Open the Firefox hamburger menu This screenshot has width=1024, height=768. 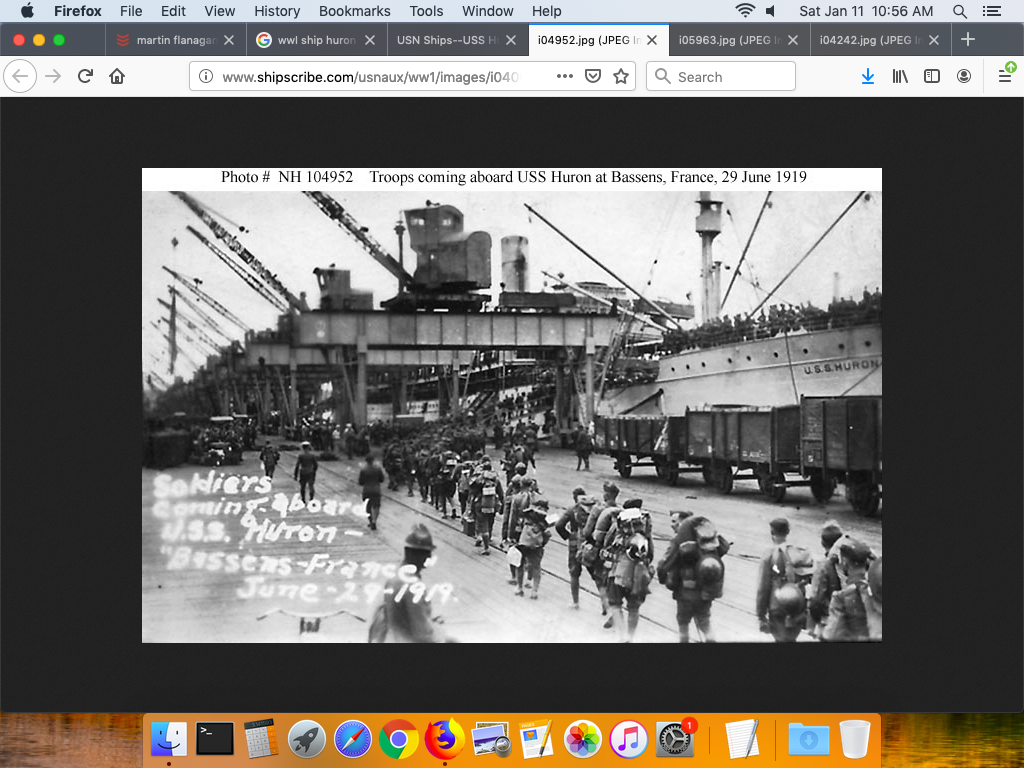[x=1005, y=76]
